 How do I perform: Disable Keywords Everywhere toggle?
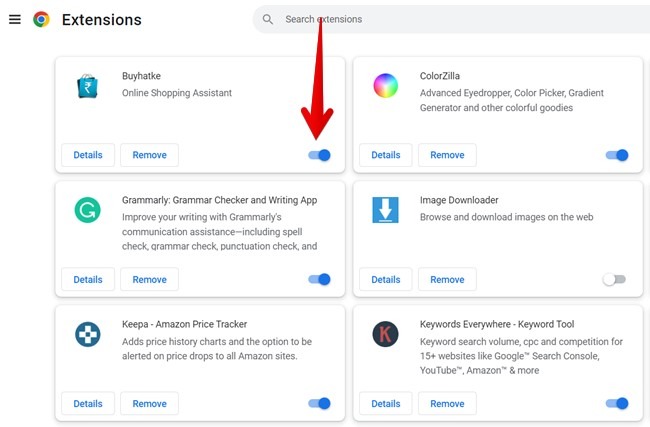point(617,403)
